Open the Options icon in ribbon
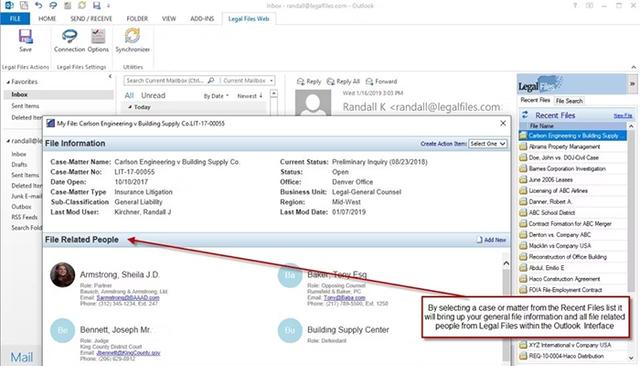The height and width of the screenshot is (366, 640). tap(98, 36)
